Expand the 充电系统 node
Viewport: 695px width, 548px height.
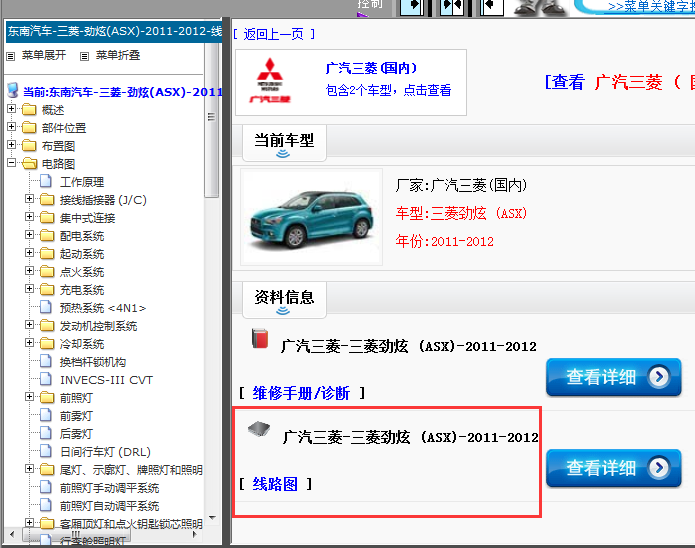[29, 289]
